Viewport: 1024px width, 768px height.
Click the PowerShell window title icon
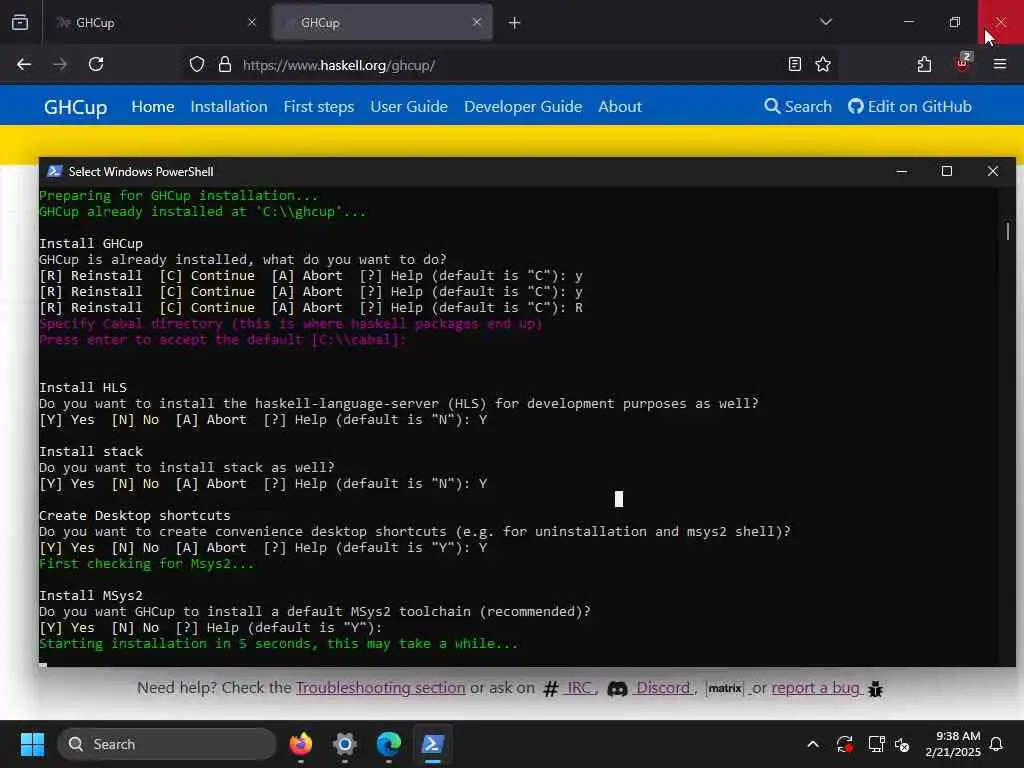pyautogui.click(x=55, y=171)
